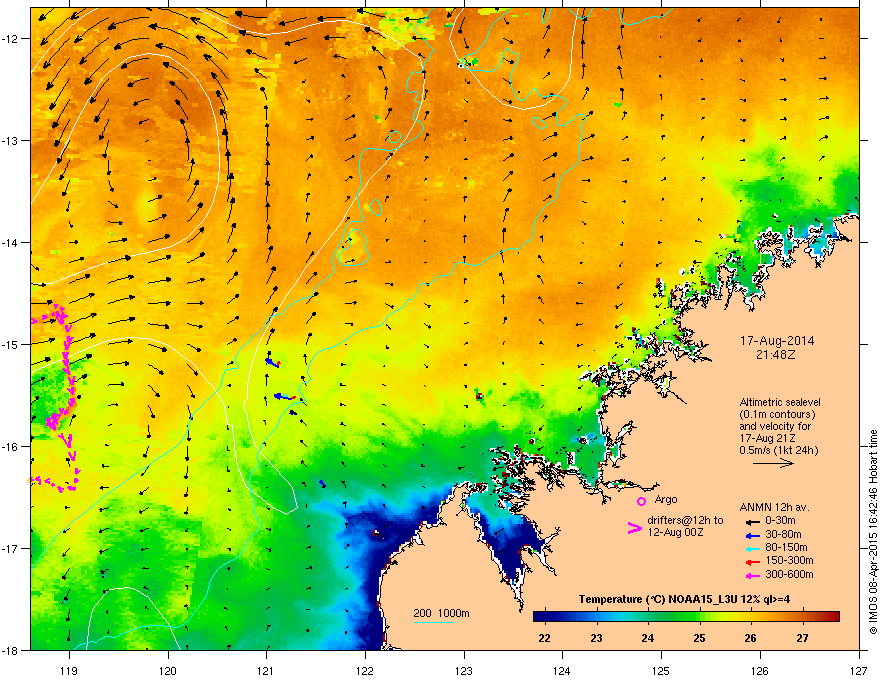
Task: Click the magenta Argo circle marker in legend
Action: click(641, 501)
